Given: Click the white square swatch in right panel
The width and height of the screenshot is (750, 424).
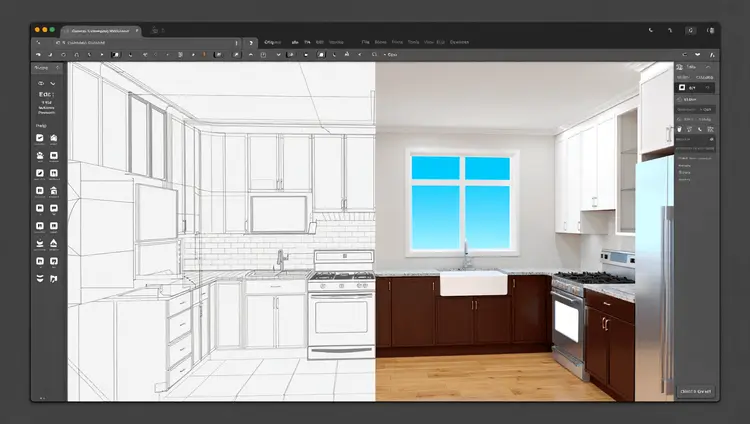Looking at the screenshot, I should [x=683, y=88].
